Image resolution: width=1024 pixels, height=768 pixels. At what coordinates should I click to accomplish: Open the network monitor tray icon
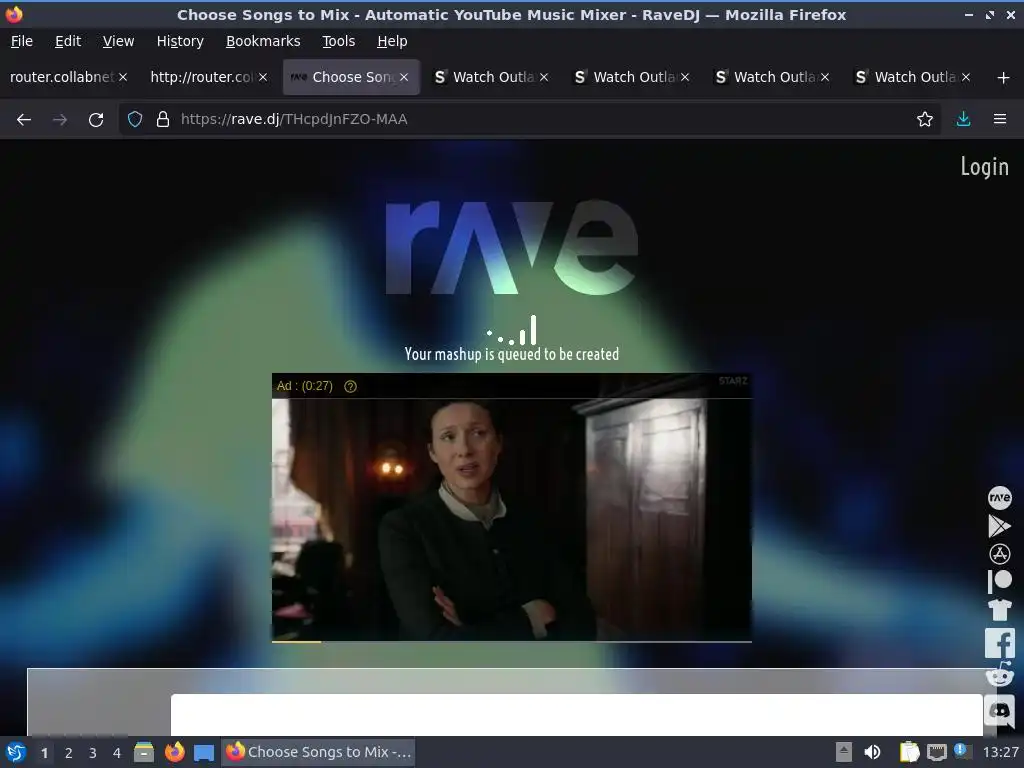pos(936,752)
